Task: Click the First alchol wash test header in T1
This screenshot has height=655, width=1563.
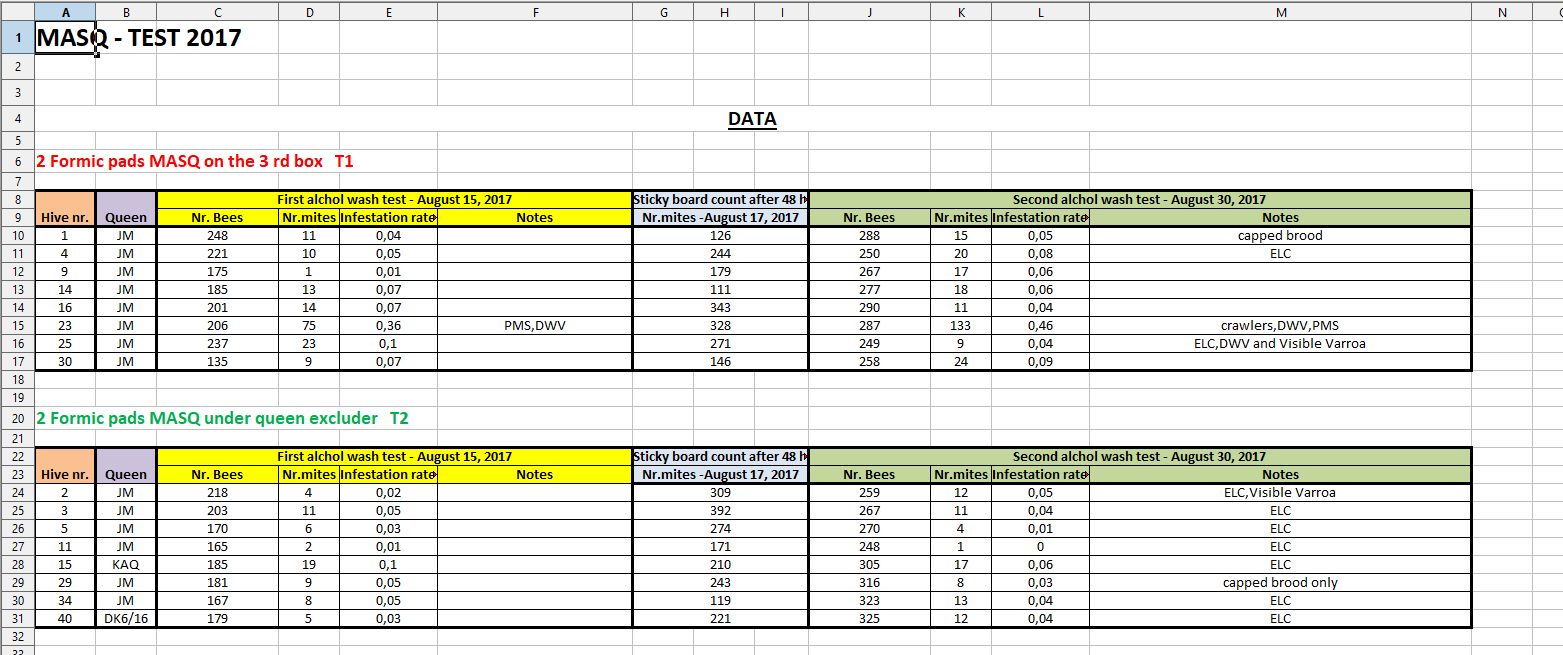Action: pos(394,199)
